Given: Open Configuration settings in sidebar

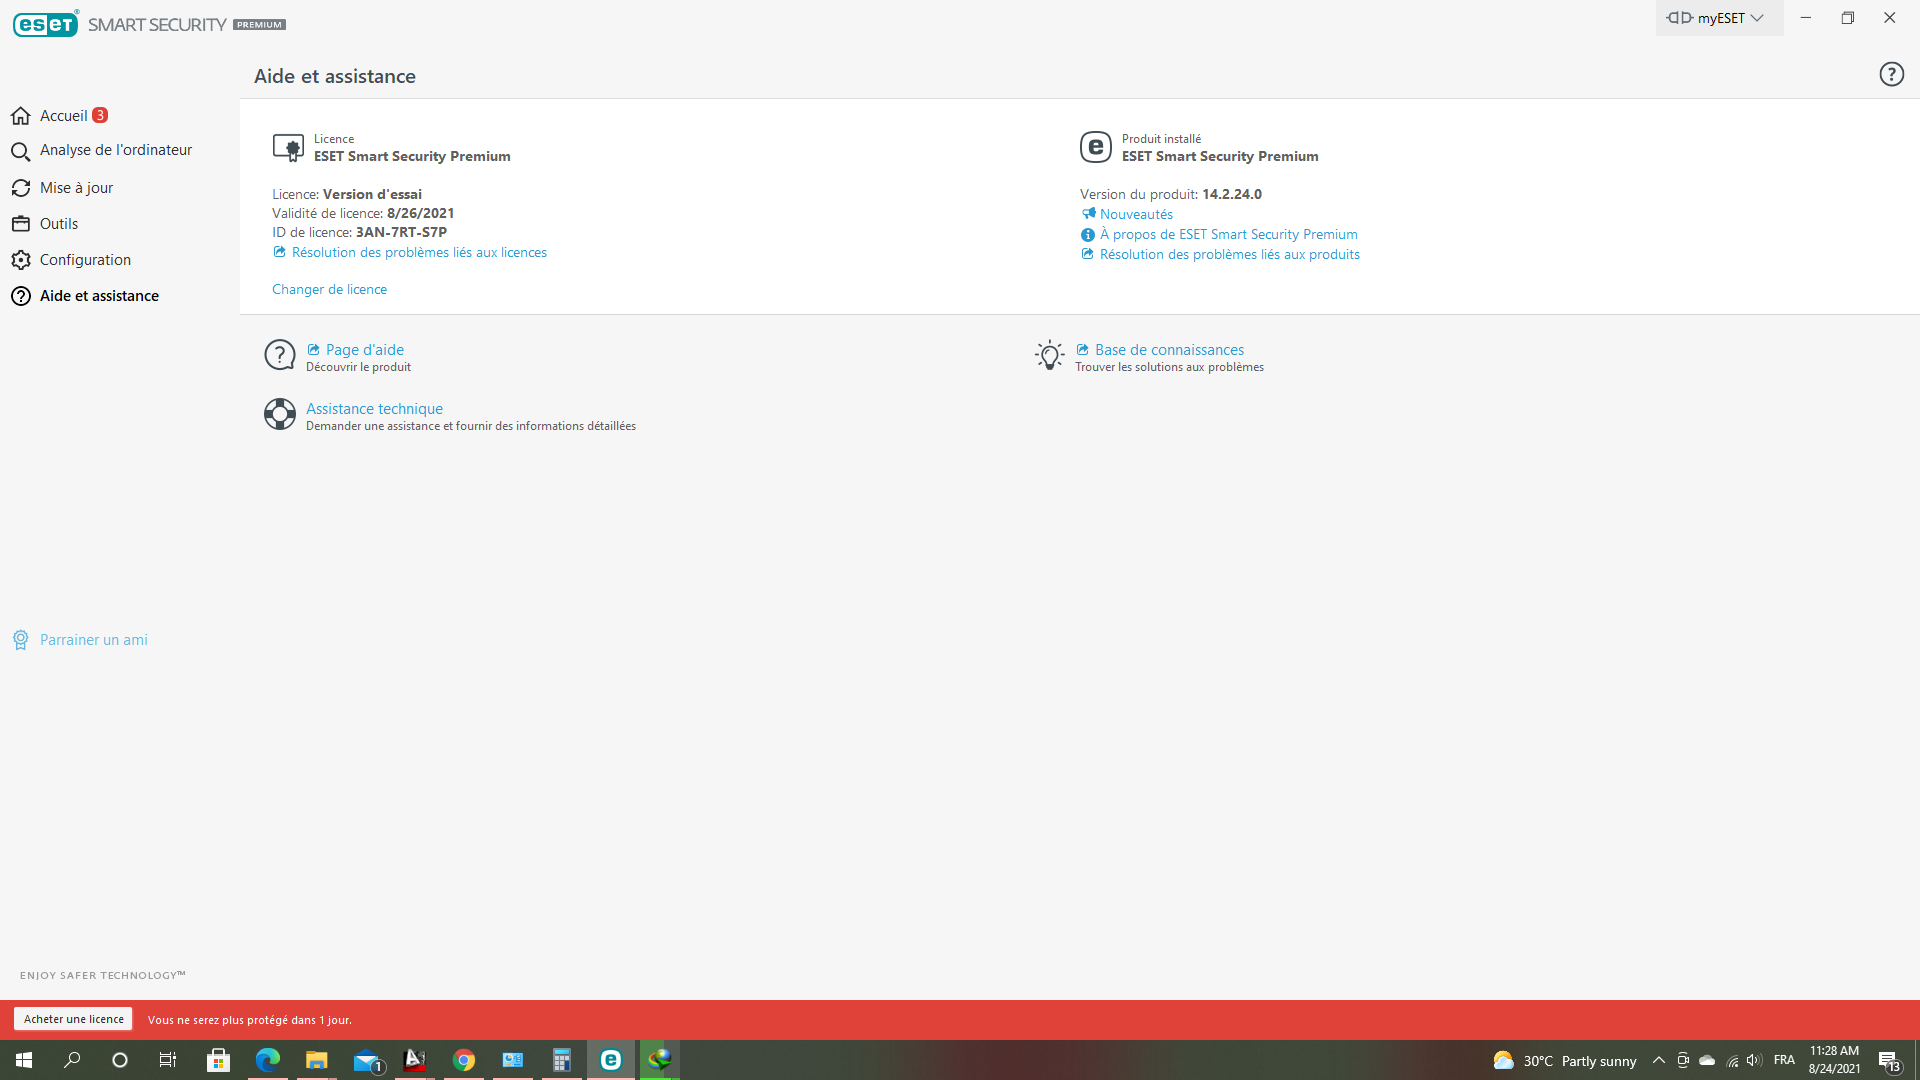Looking at the screenshot, I should click(71, 260).
